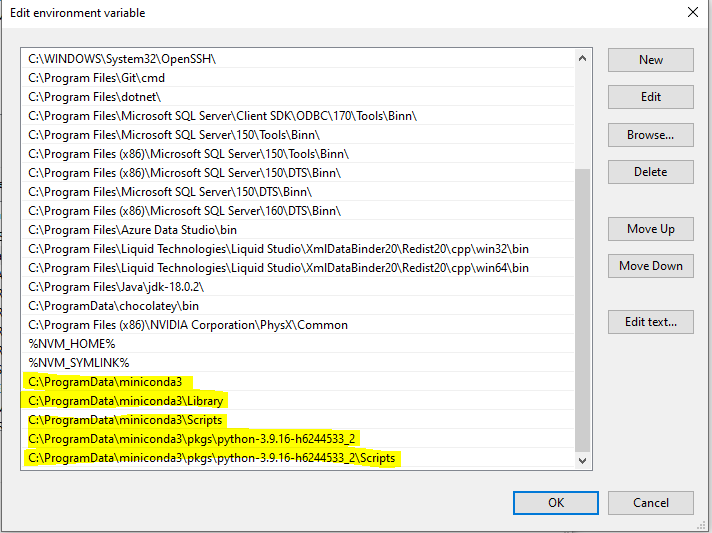Viewport: 712px width, 533px height.
Task: Select the python-3.9.16-h6244533_2\Scripts entry
Action: click(298, 458)
